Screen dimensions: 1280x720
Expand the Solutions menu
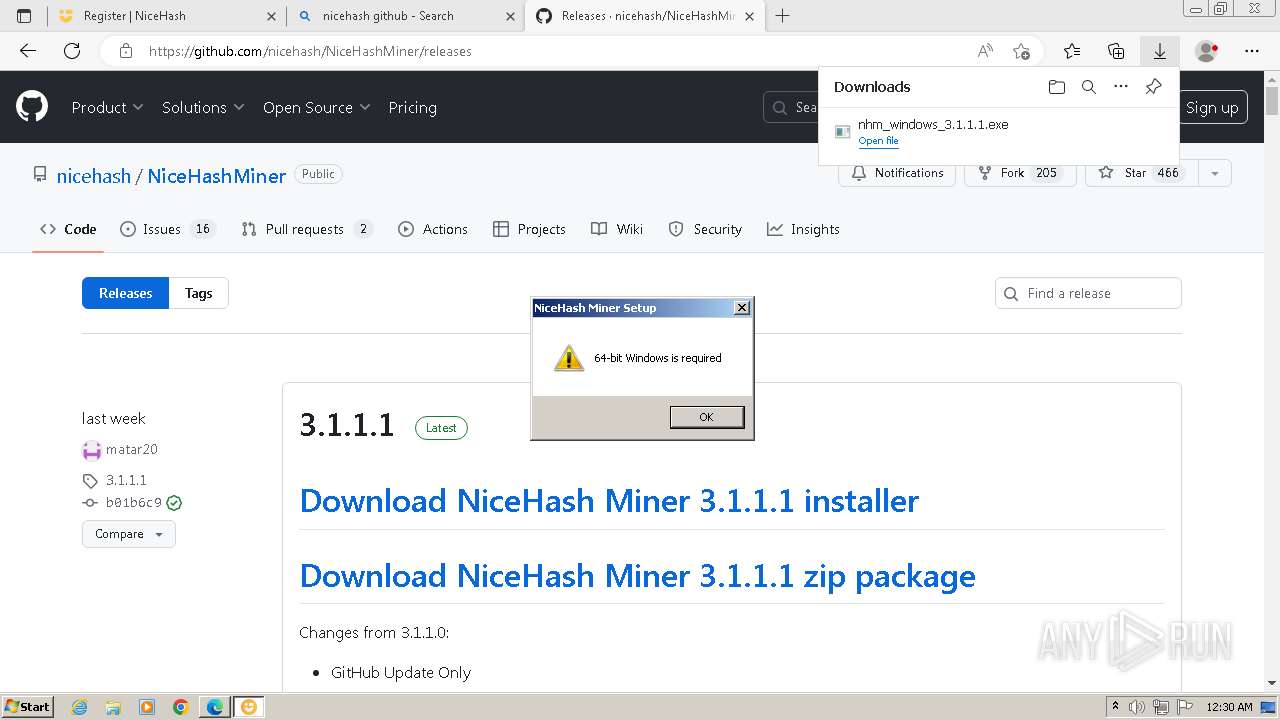click(x=202, y=107)
